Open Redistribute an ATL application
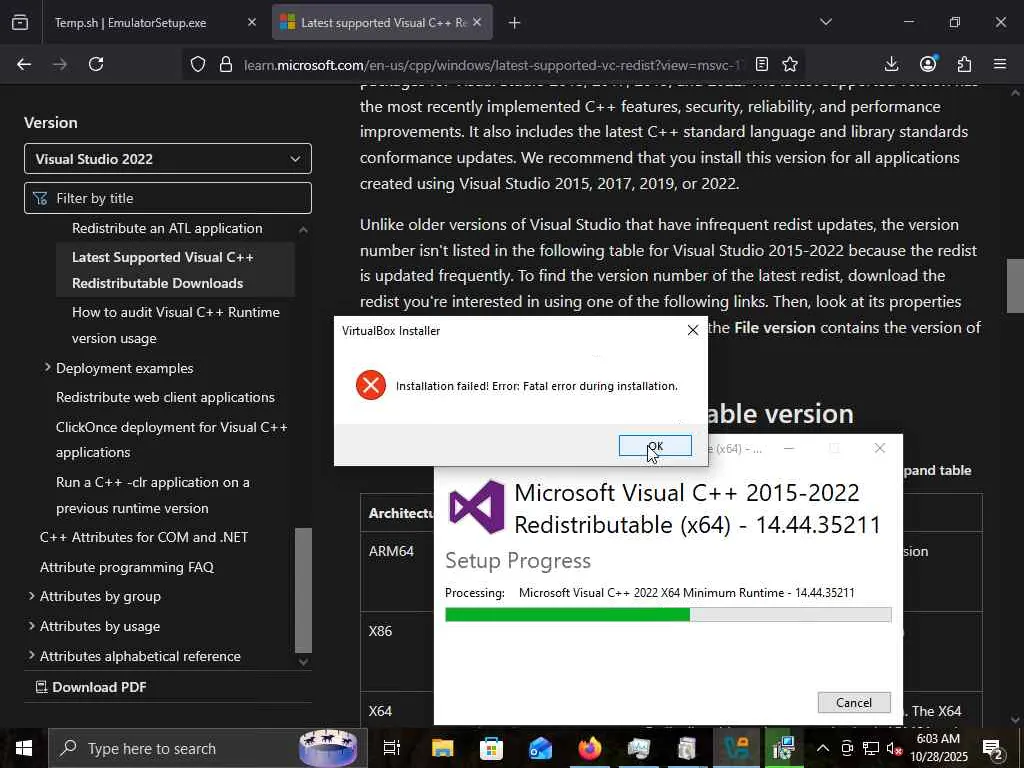 167,229
